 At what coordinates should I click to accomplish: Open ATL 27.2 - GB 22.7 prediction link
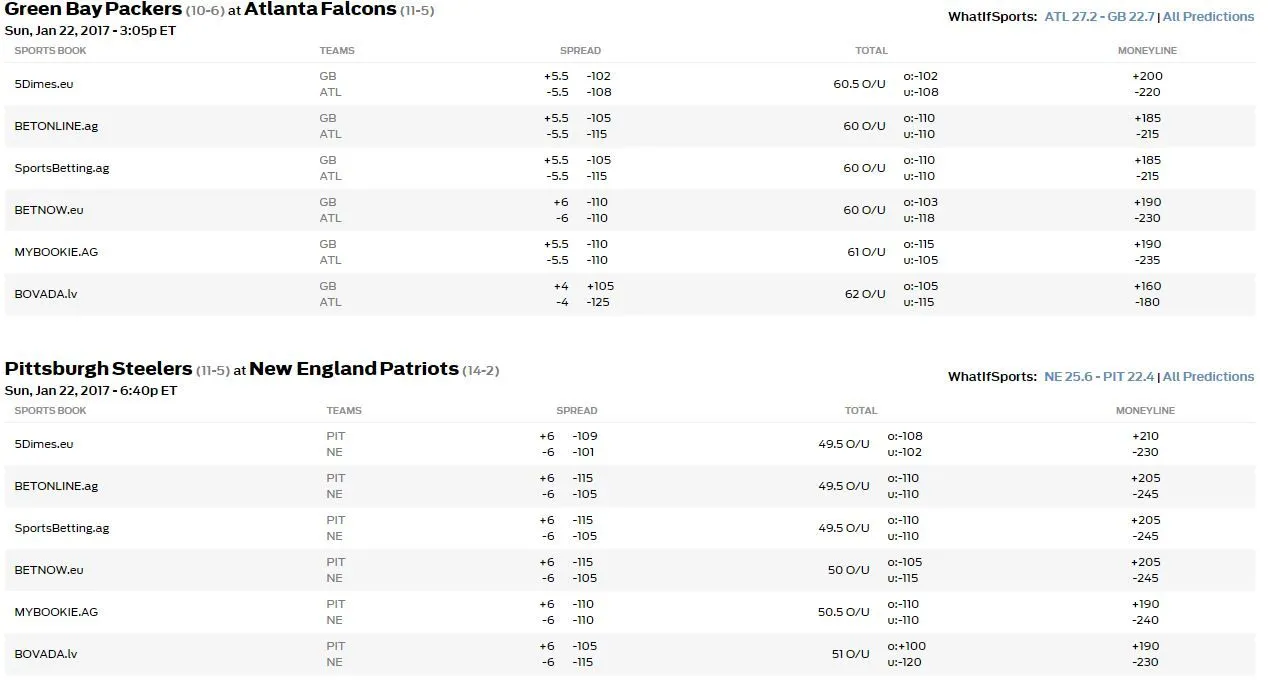1100,17
